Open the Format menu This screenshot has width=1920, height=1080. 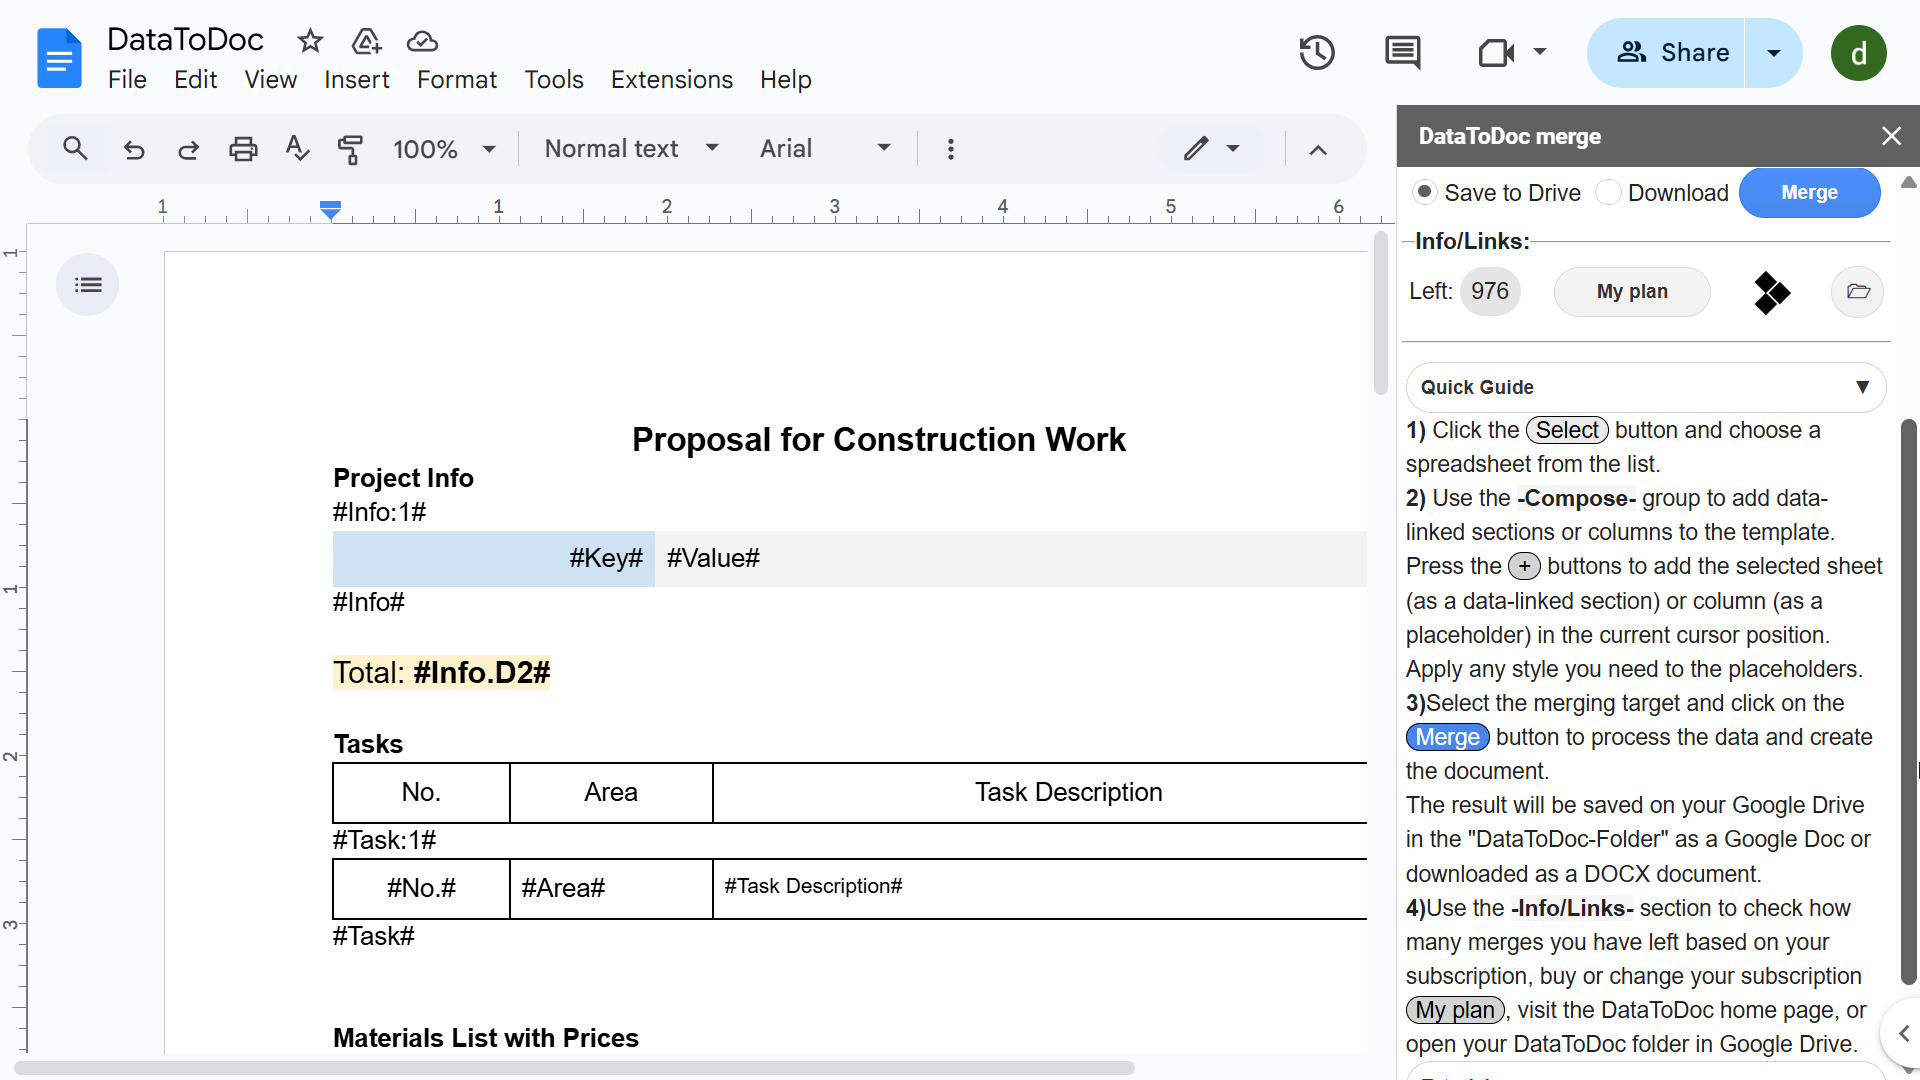point(457,80)
